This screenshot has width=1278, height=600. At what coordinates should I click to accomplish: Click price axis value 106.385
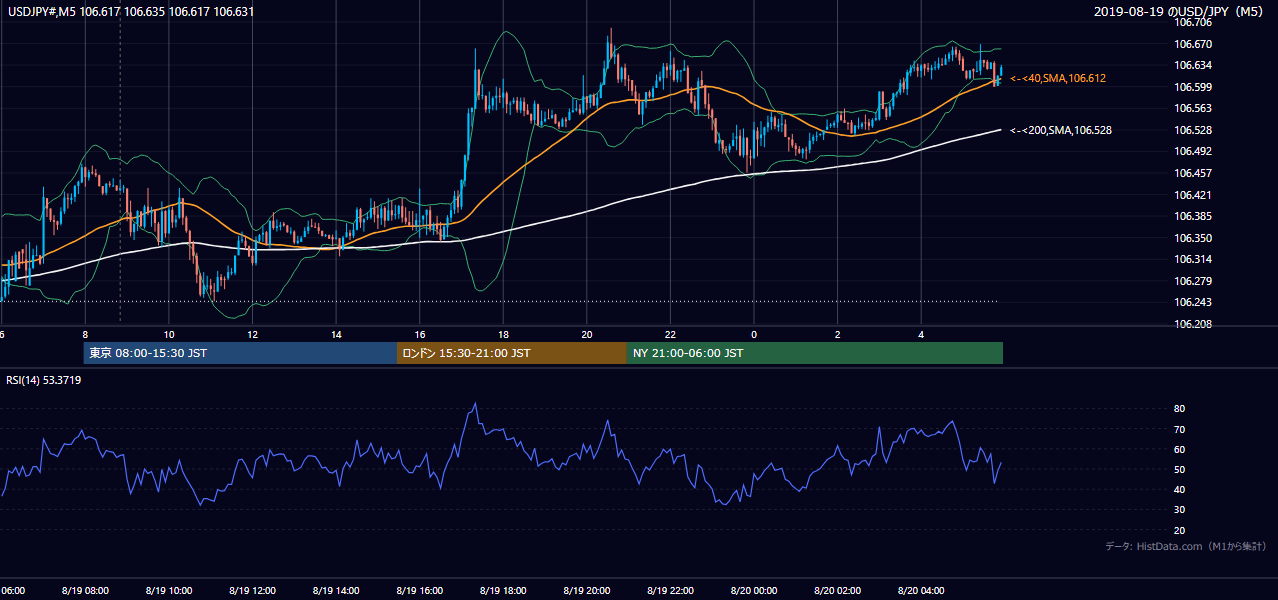[x=1193, y=216]
